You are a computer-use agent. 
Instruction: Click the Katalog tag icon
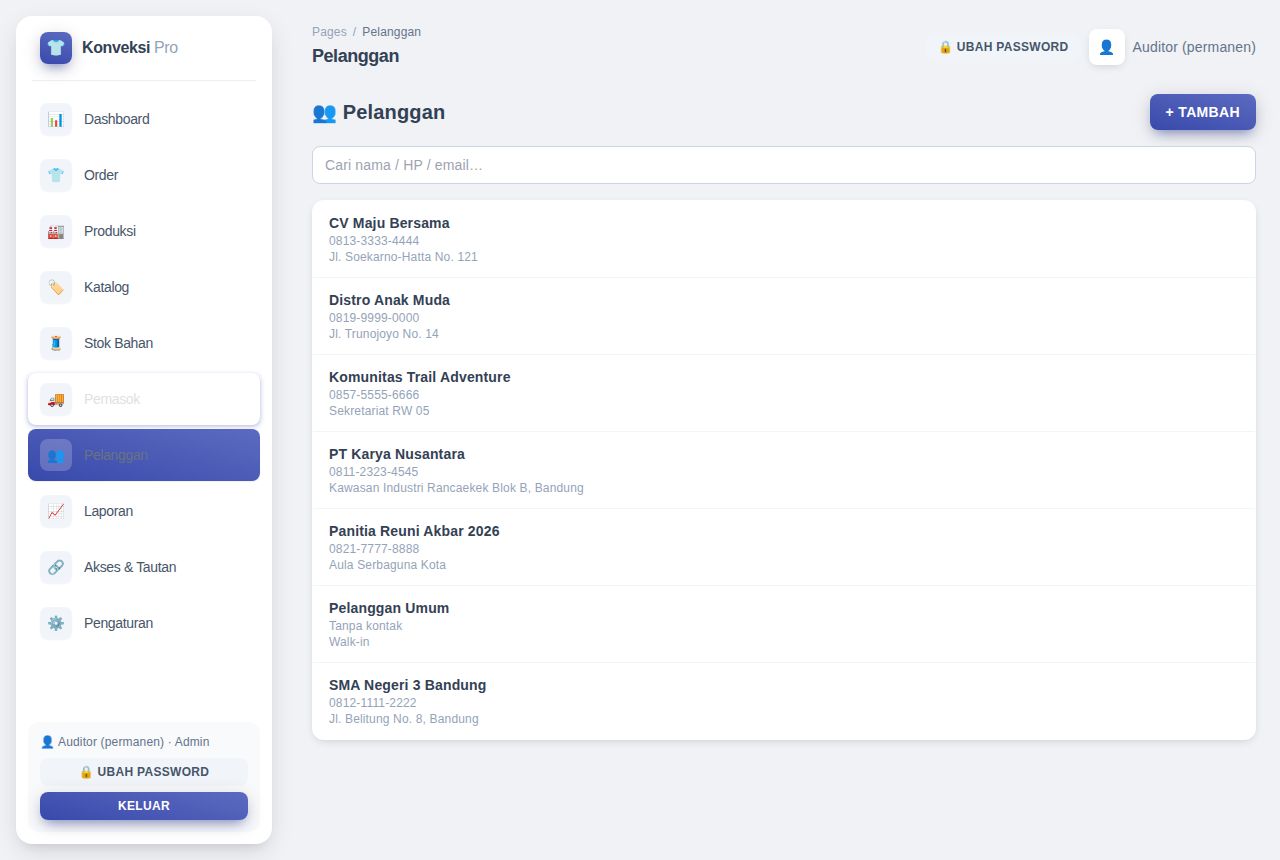click(x=56, y=287)
